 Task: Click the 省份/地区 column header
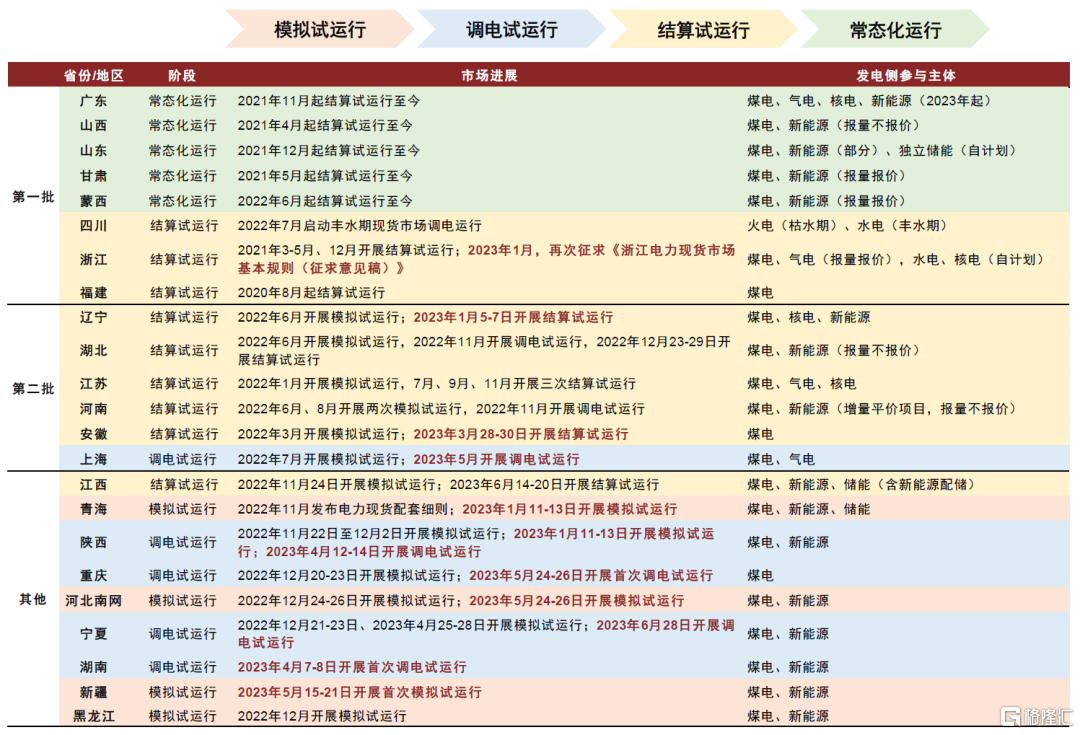(x=94, y=76)
